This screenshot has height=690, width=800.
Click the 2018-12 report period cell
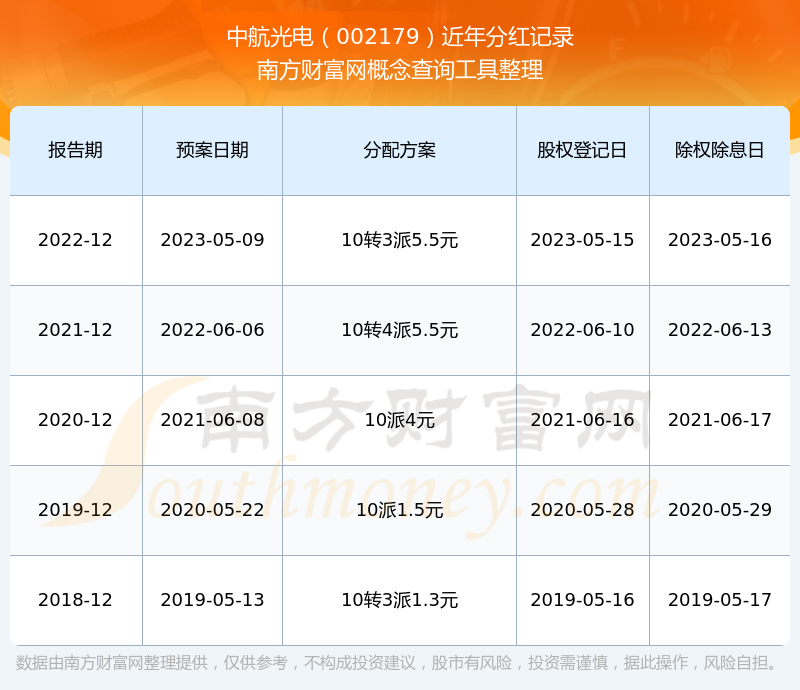point(76,600)
